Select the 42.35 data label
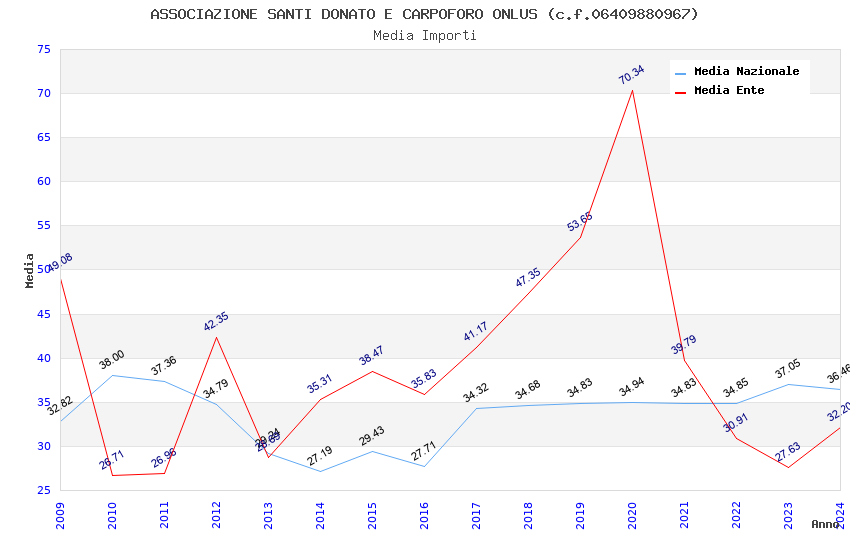Viewport: 850px width, 550px height. (x=216, y=321)
